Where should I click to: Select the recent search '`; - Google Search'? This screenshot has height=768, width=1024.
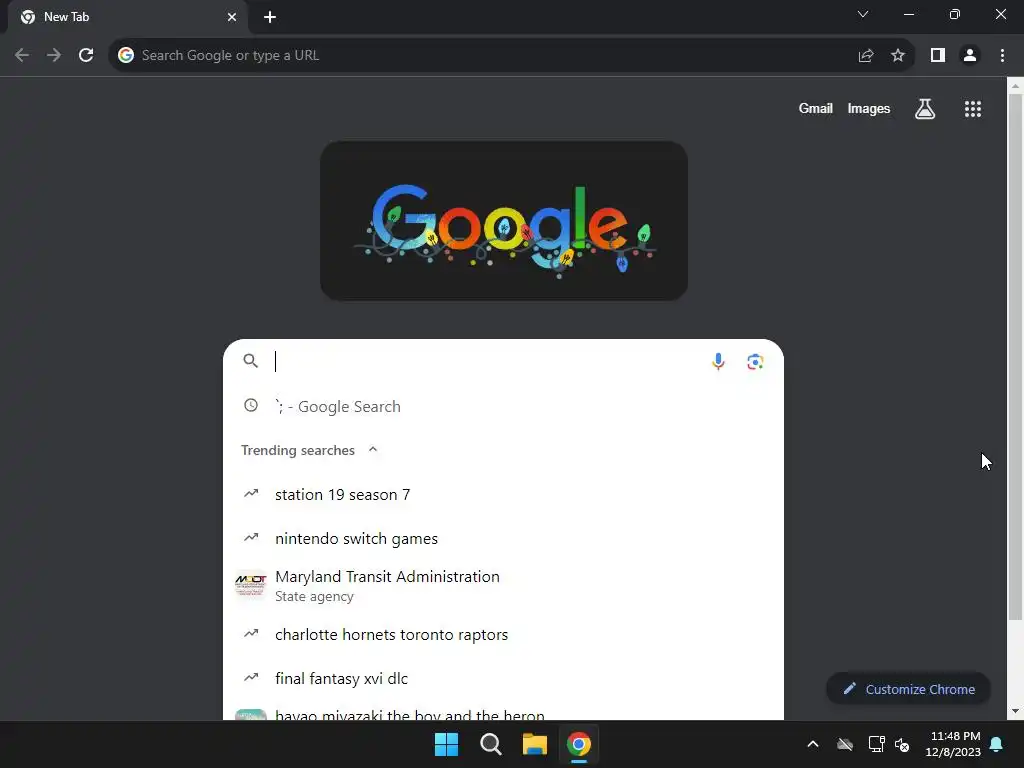click(x=504, y=406)
